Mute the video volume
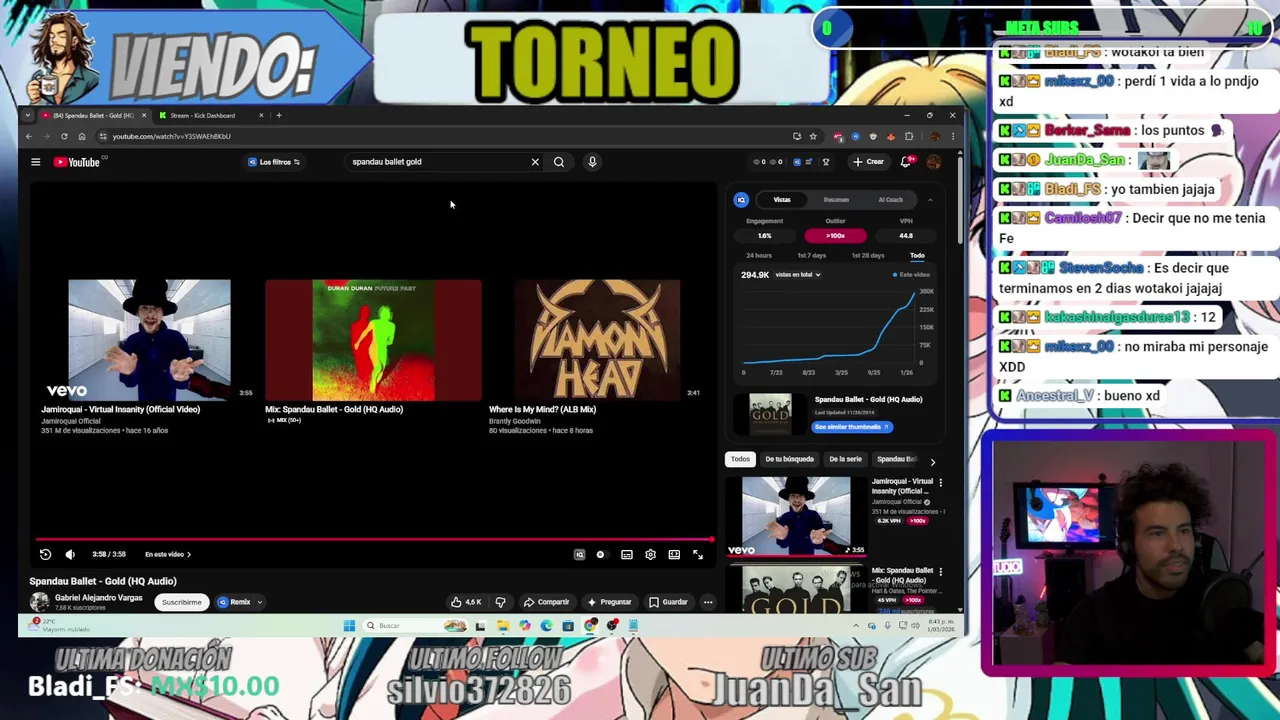The image size is (1280, 720). pos(70,554)
